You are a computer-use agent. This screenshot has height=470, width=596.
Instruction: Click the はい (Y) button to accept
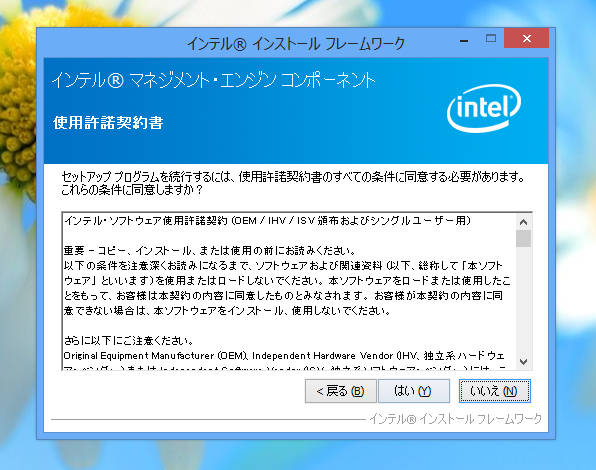coord(414,391)
